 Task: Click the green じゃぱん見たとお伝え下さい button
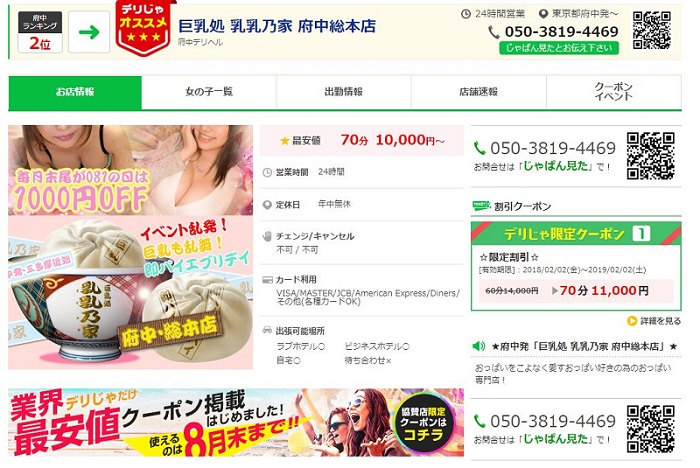click(x=559, y=48)
